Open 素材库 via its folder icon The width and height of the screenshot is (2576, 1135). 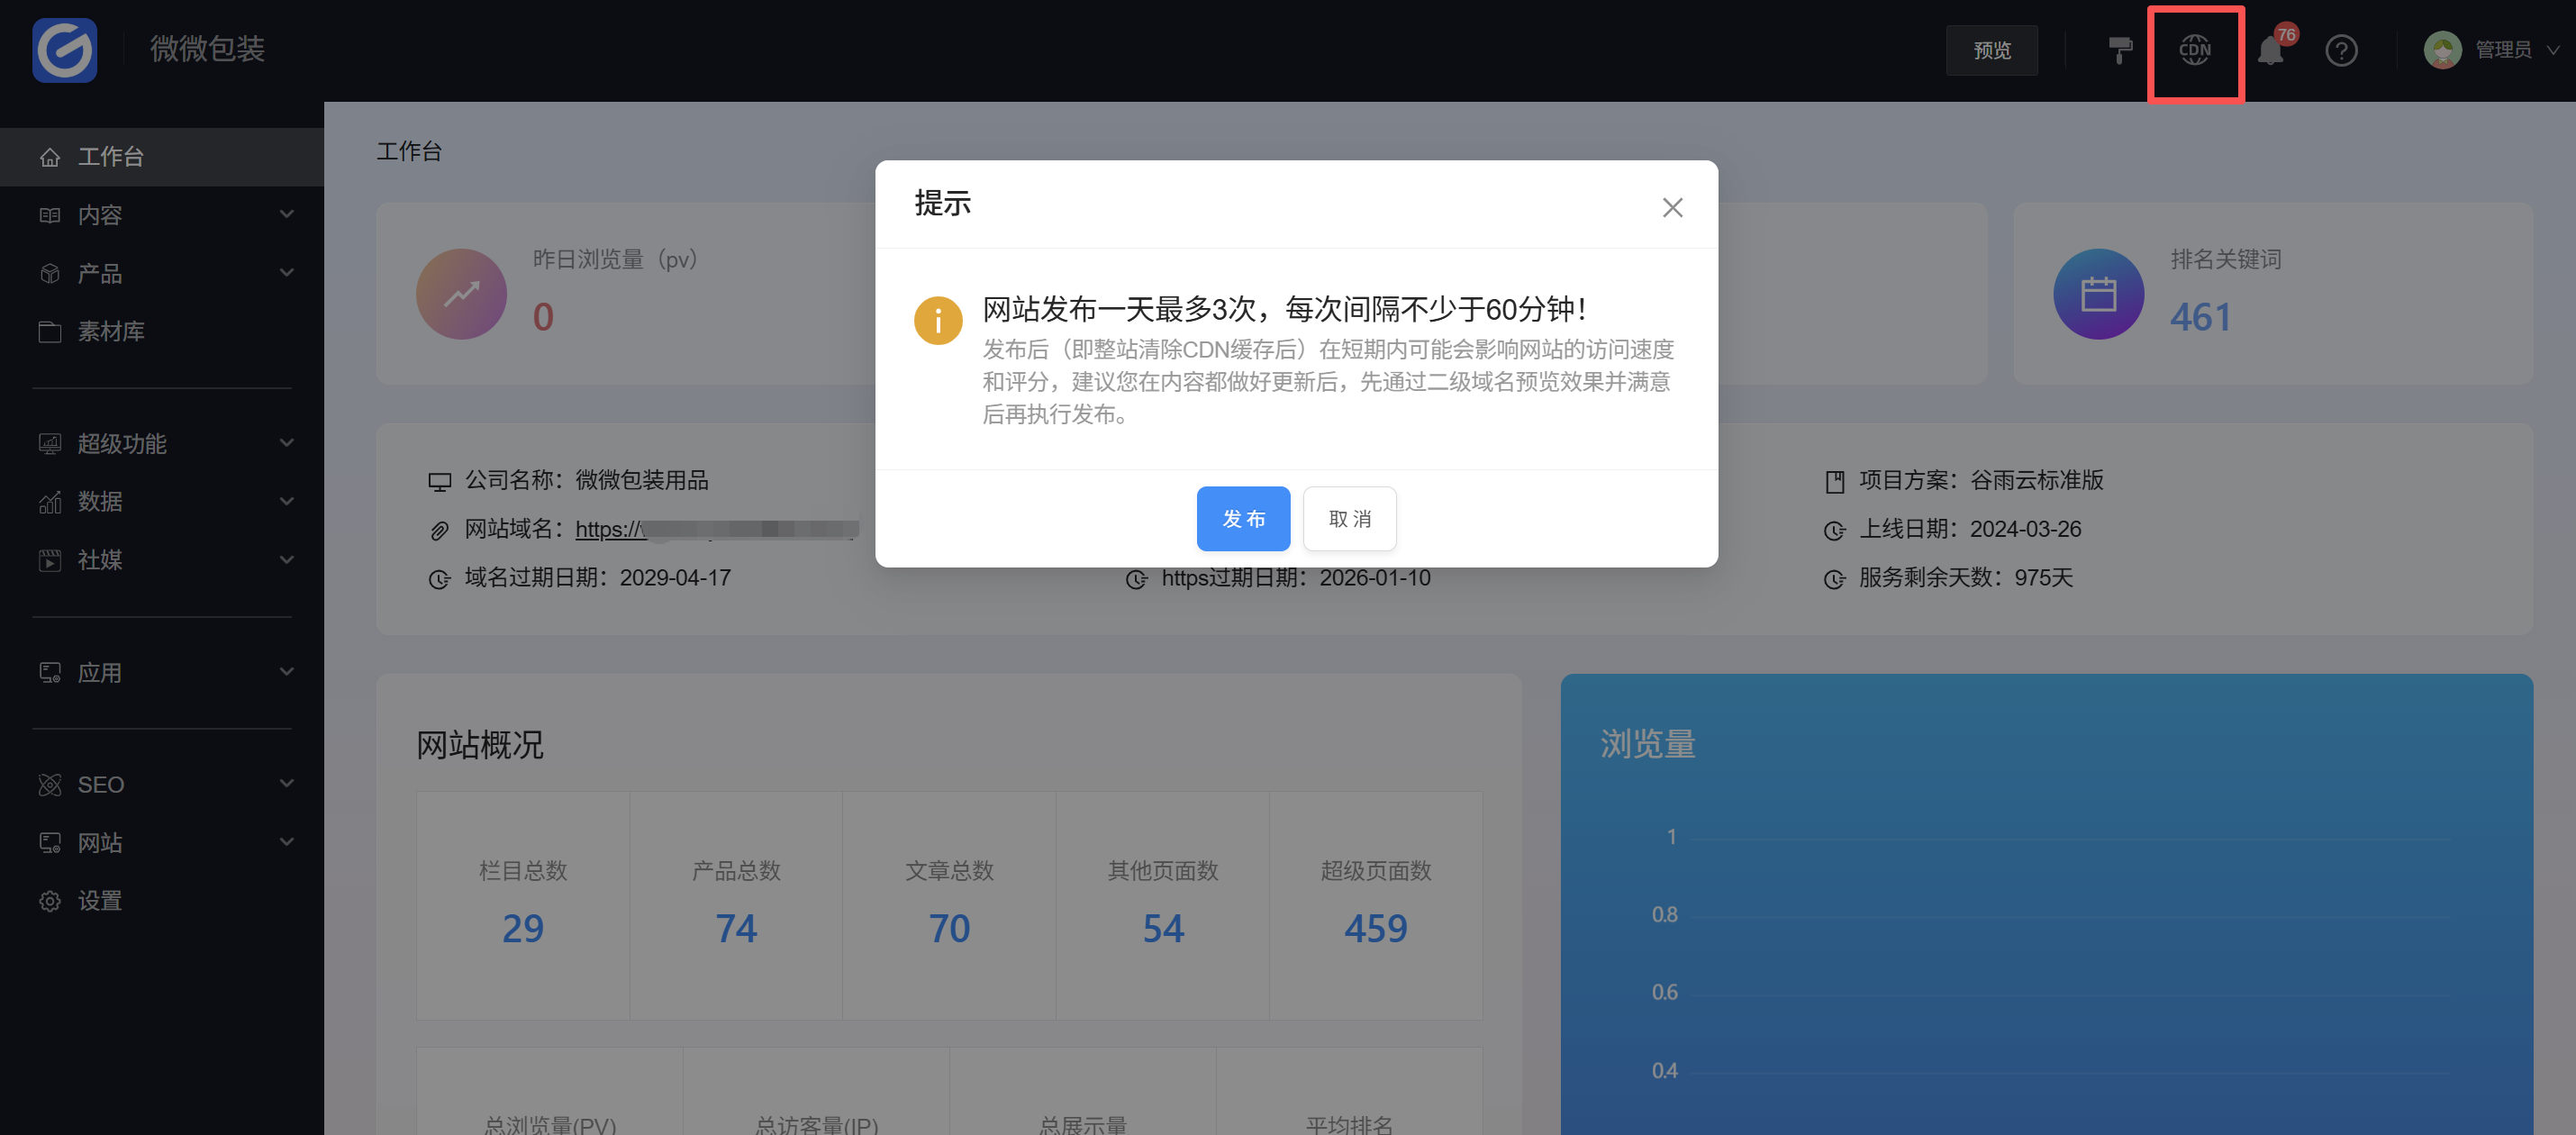click(50, 331)
